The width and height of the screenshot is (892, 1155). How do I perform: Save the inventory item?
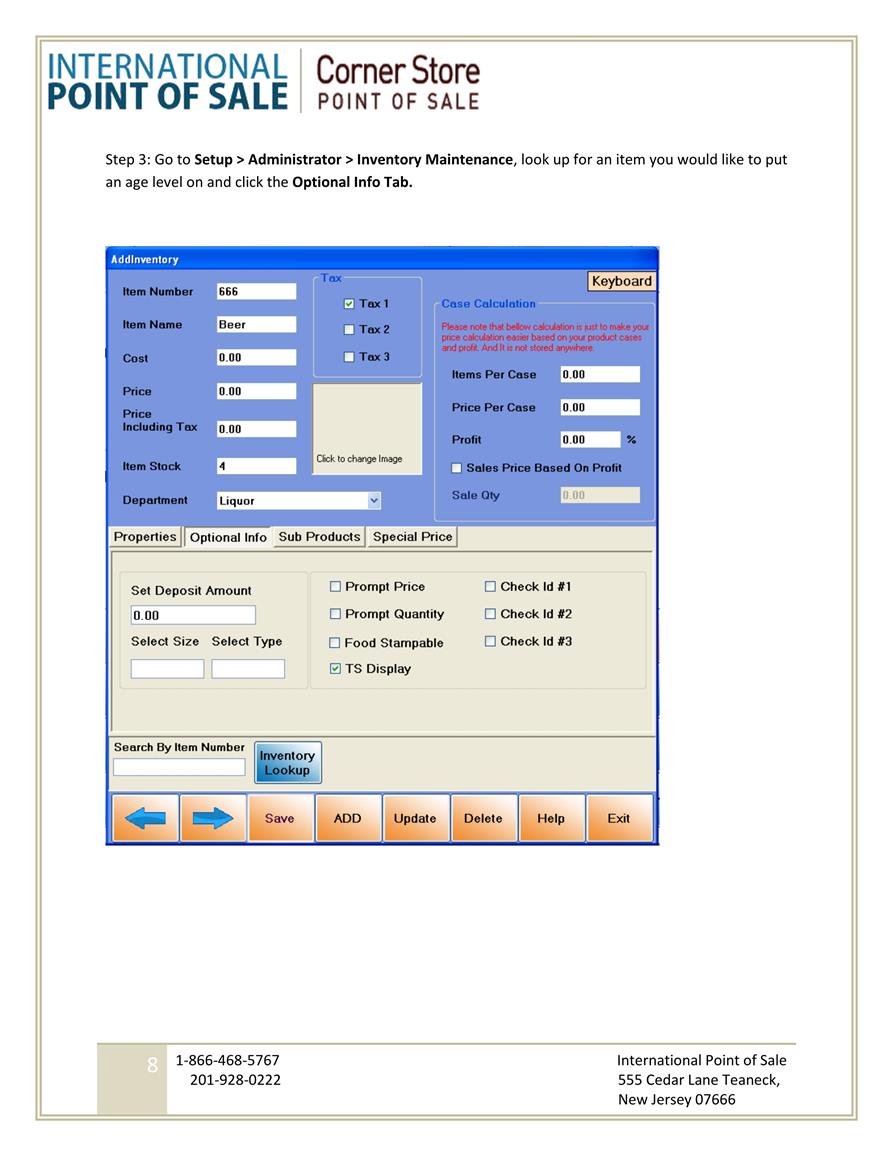280,818
